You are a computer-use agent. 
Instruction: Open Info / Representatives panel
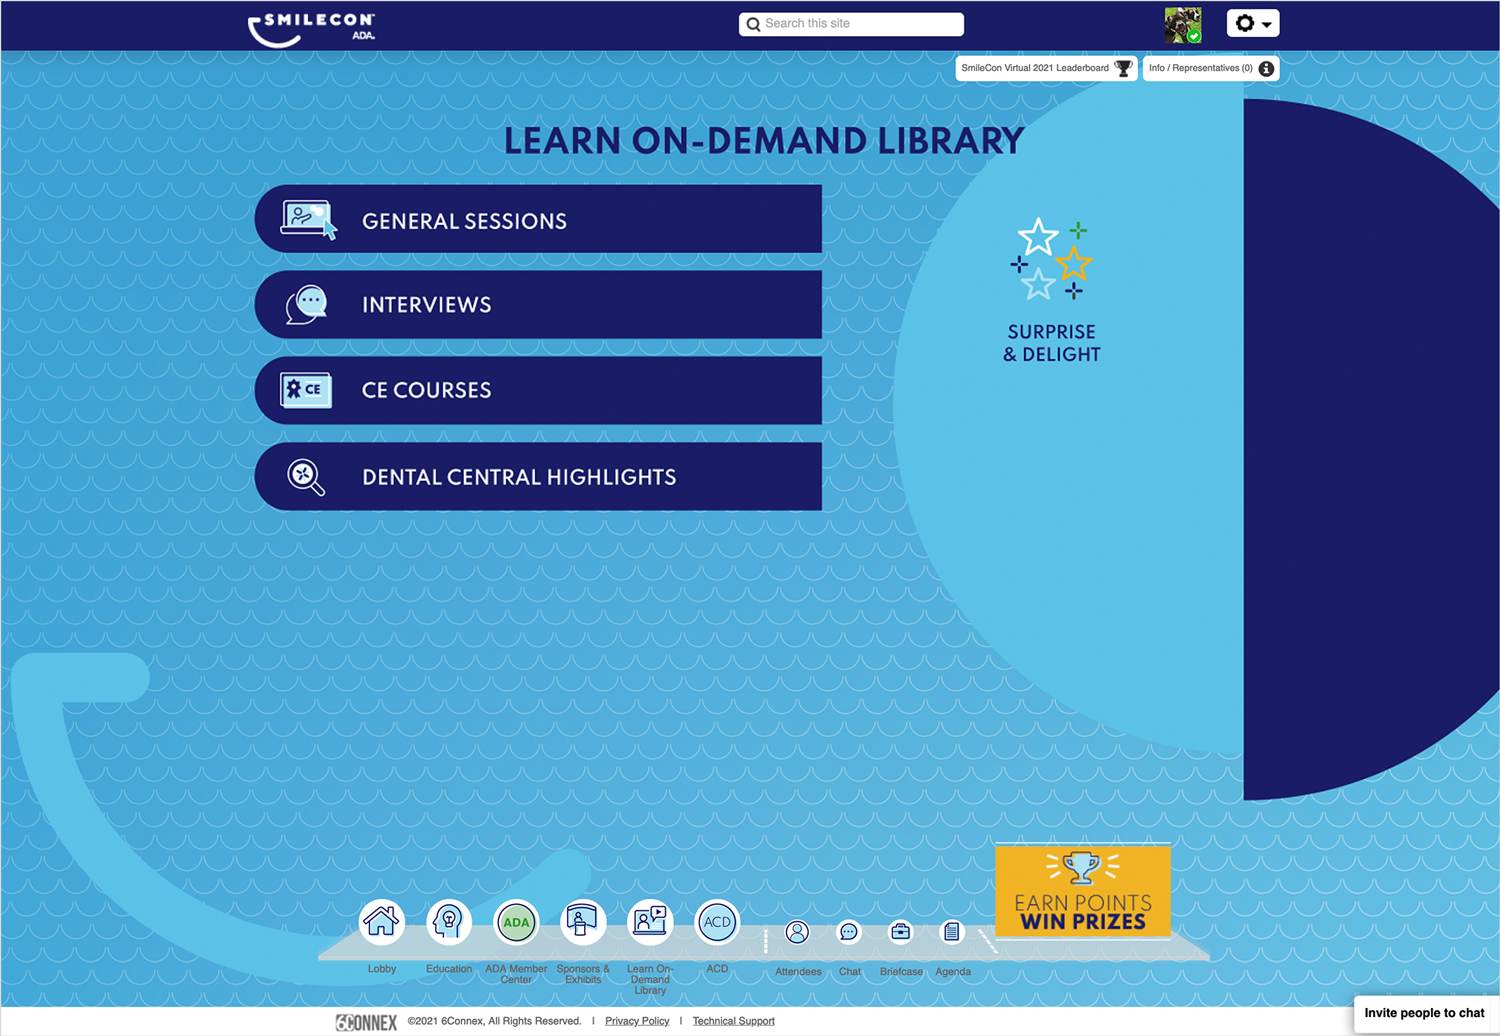pos(1211,68)
